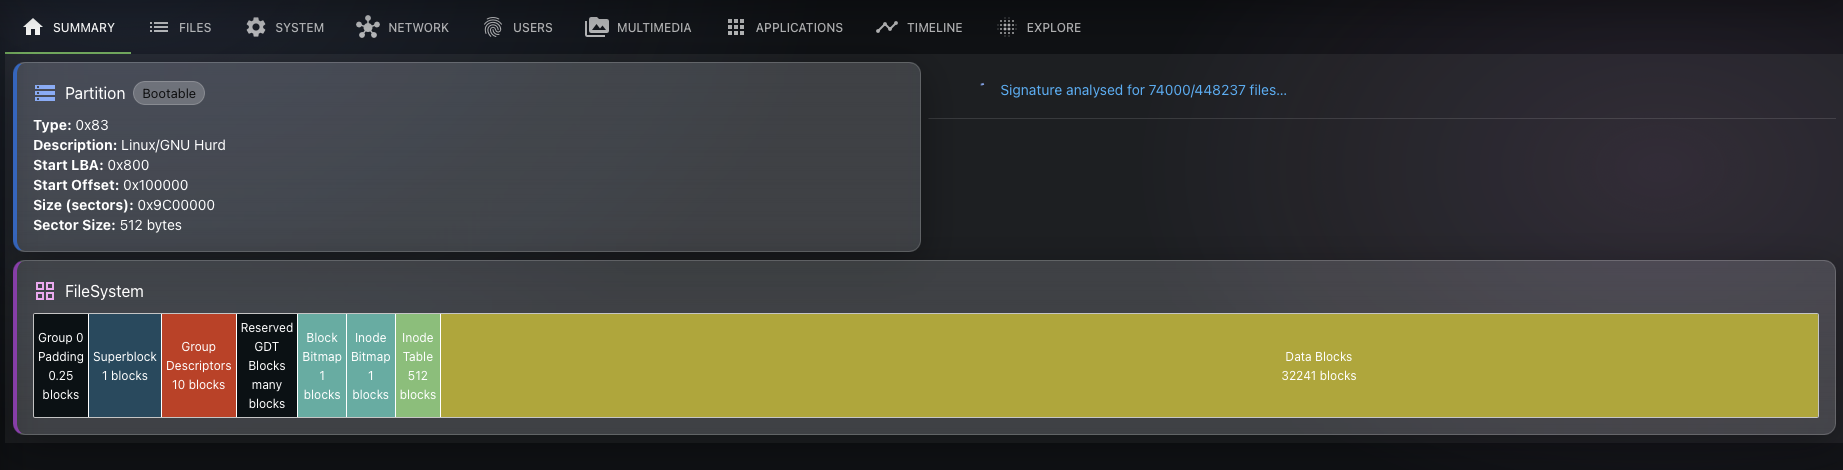Click the Data Blocks yellow region

pyautogui.click(x=1318, y=366)
